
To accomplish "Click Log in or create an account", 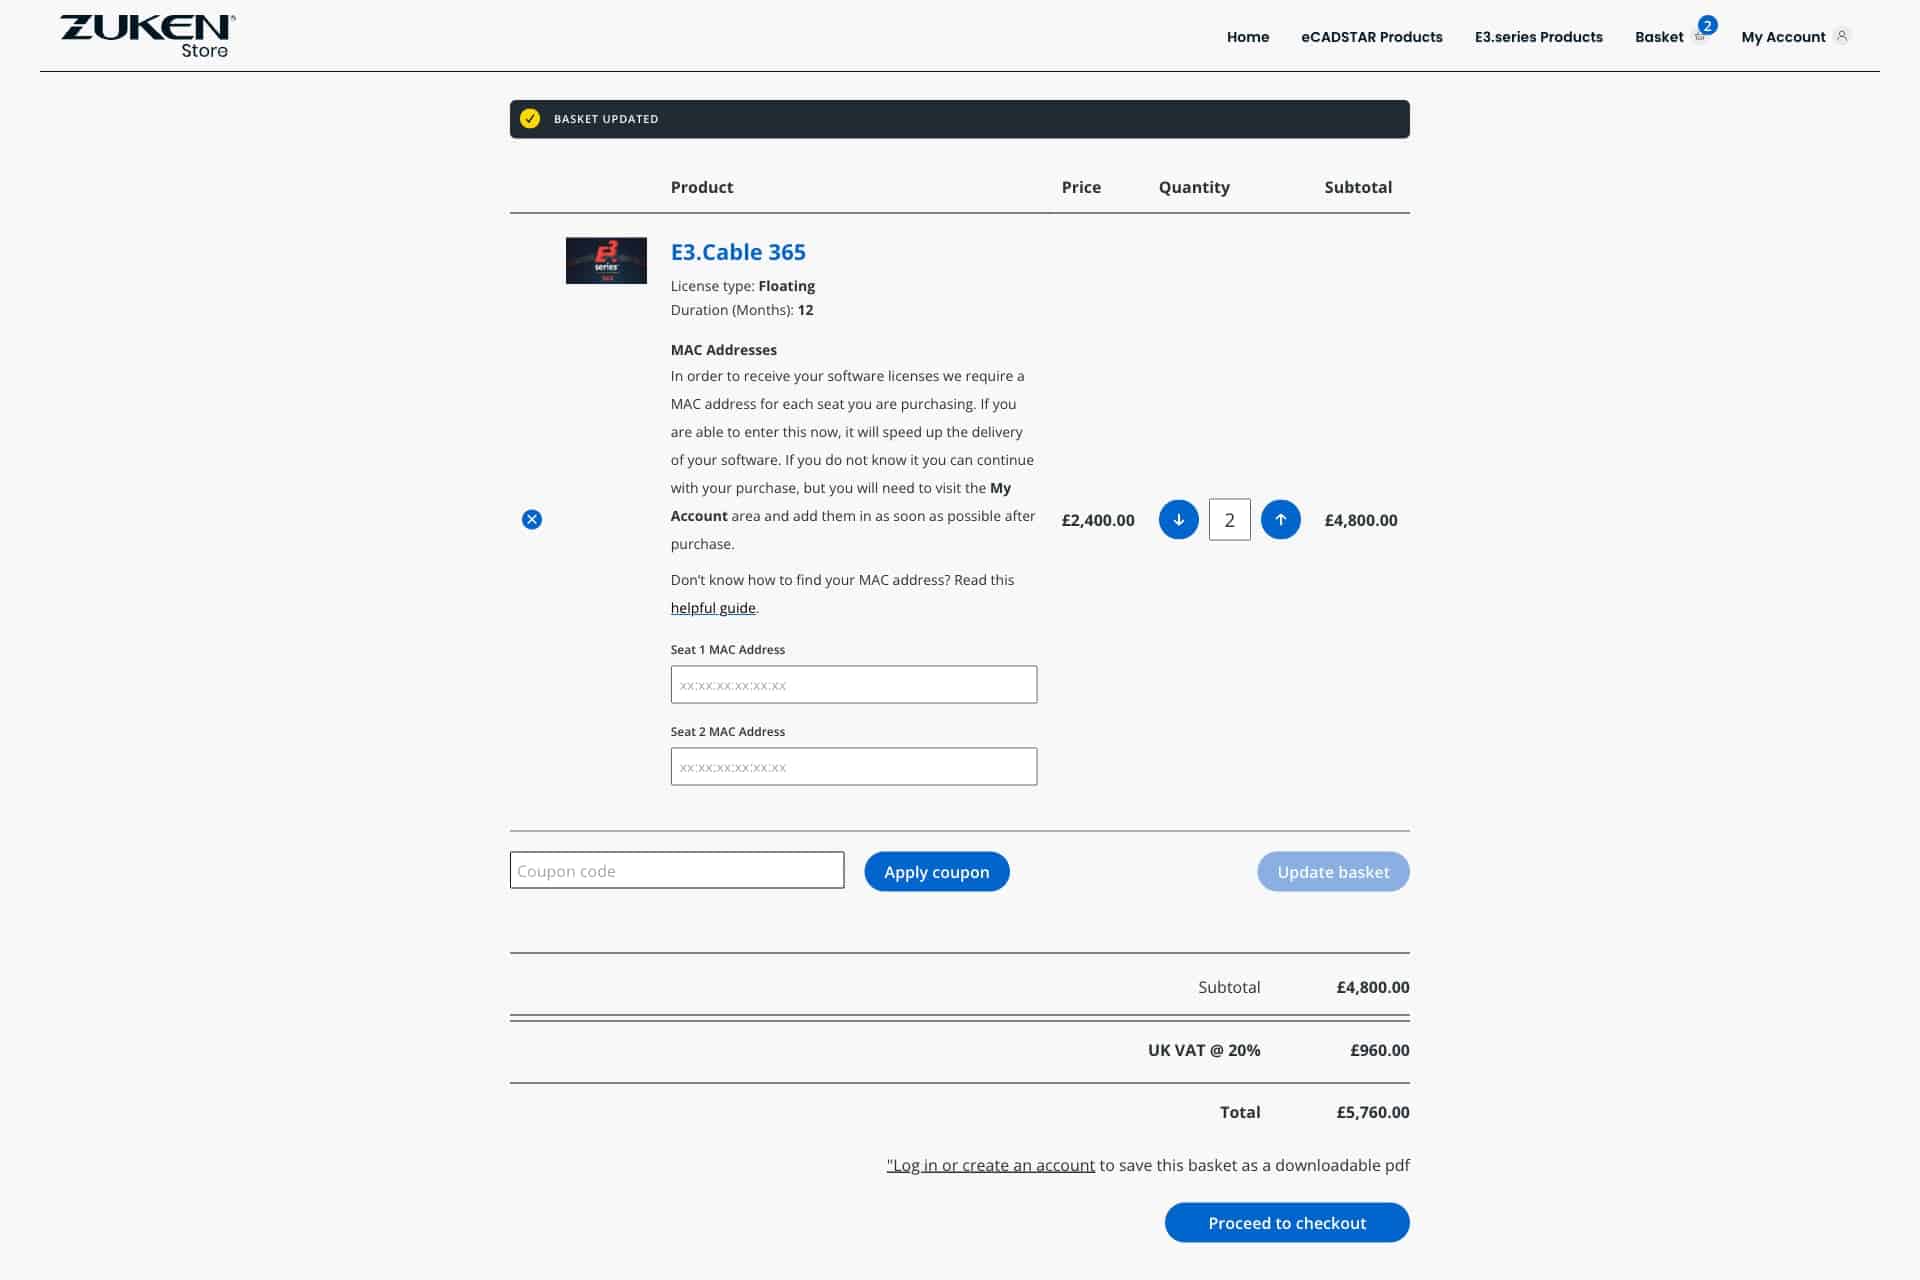I will pyautogui.click(x=991, y=1165).
